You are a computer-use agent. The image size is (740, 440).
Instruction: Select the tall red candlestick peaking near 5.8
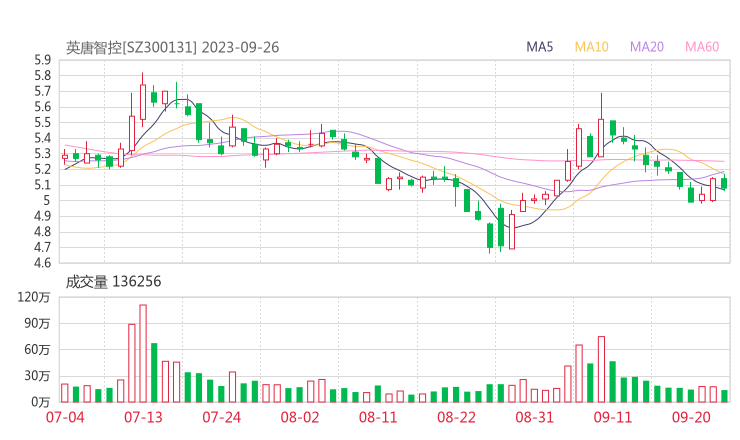coord(143,100)
